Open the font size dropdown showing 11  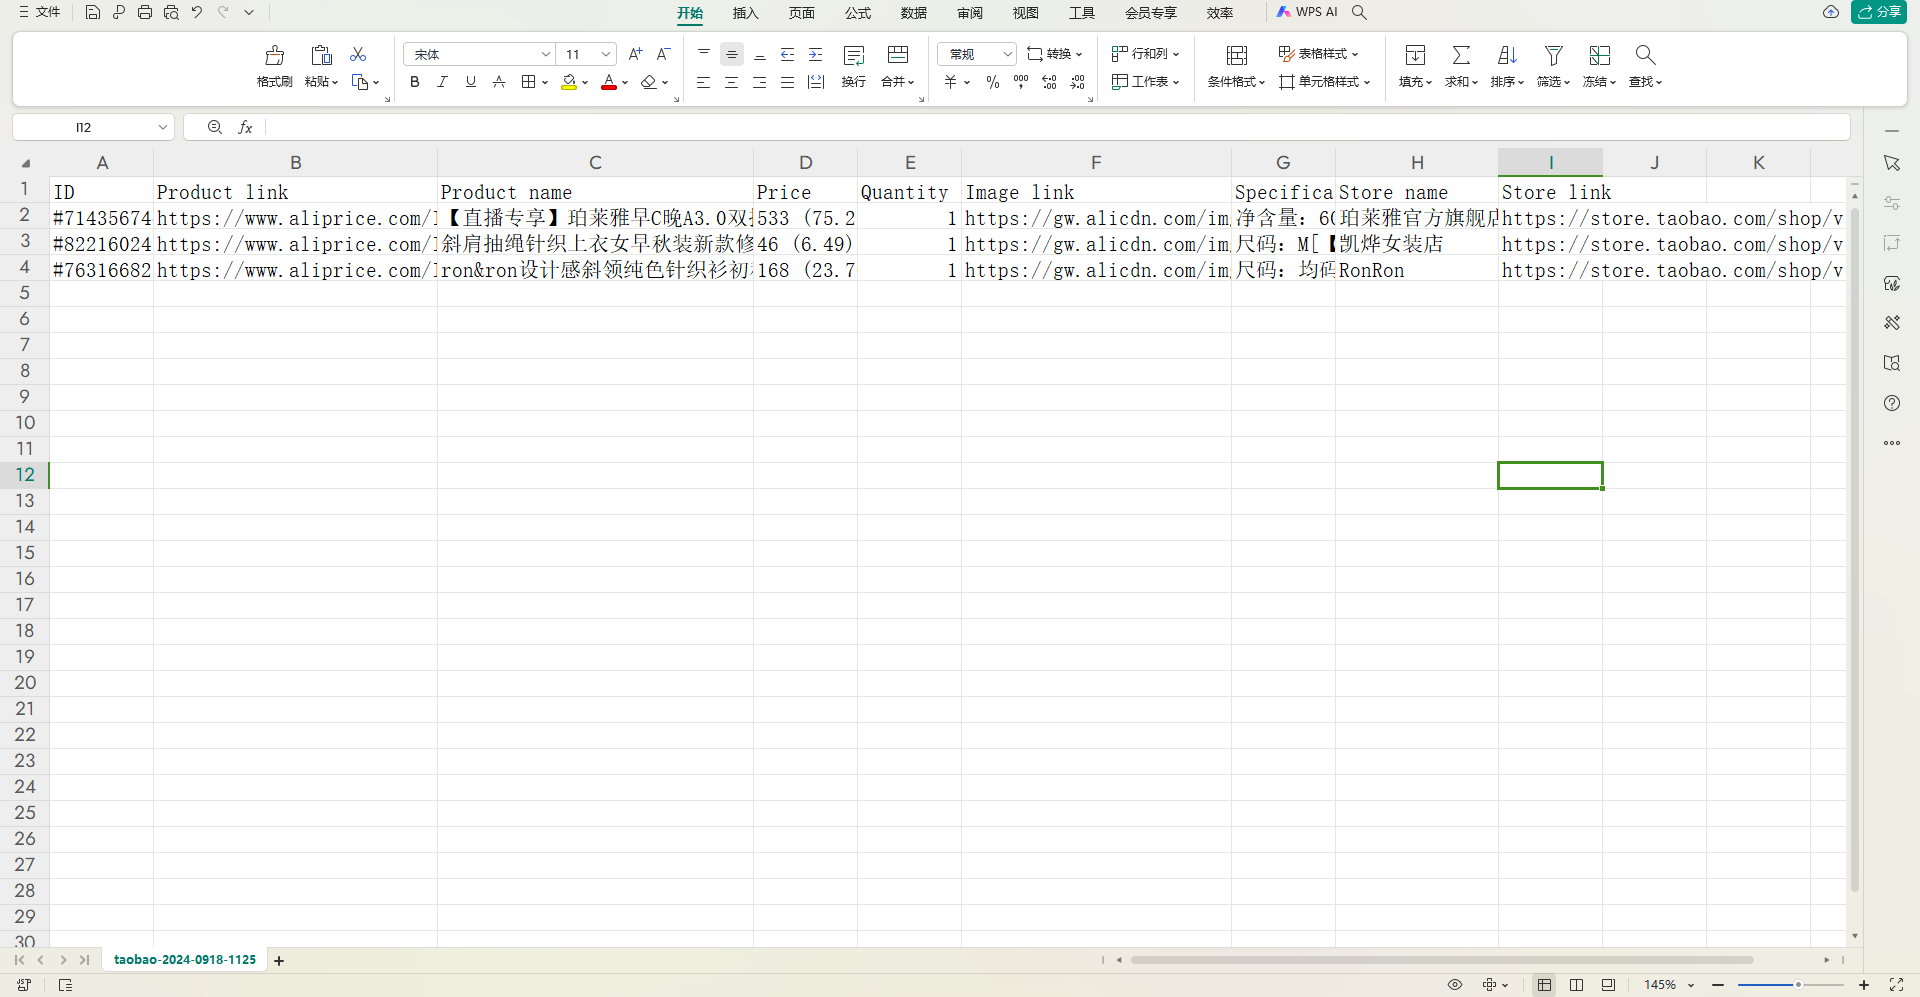click(606, 54)
